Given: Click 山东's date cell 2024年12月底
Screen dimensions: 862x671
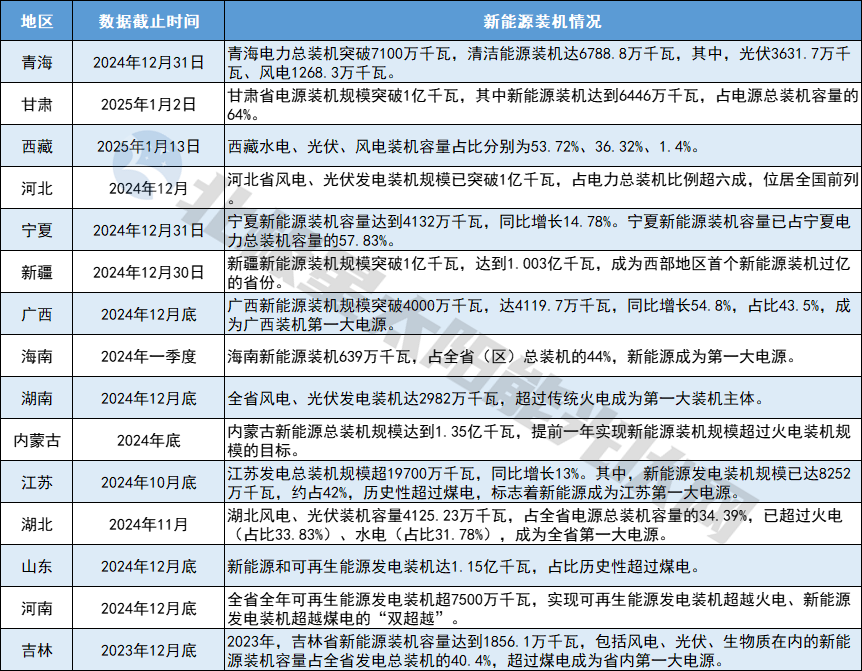Looking at the screenshot, I should pyautogui.click(x=148, y=566).
